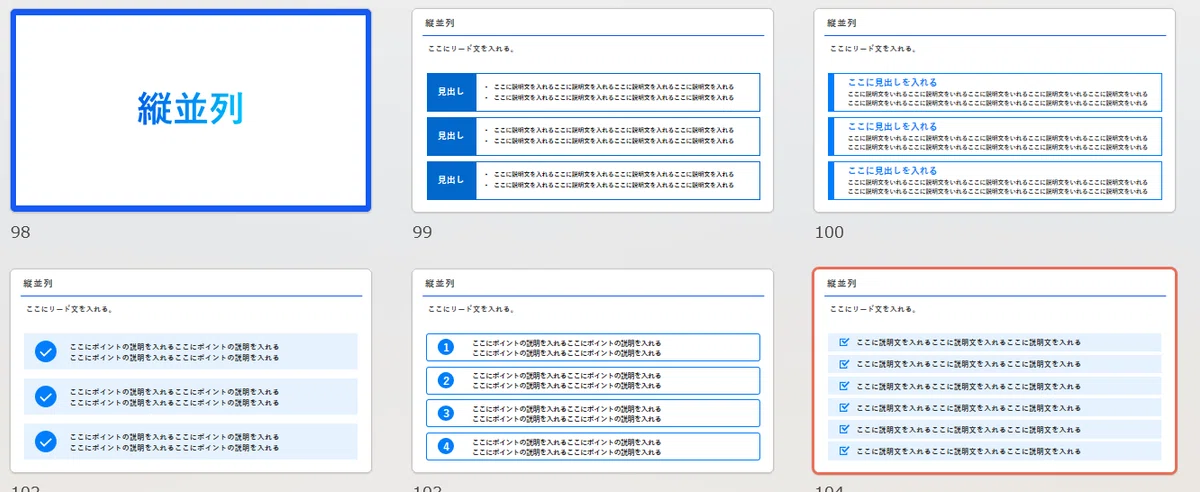The width and height of the screenshot is (1200, 492).
Task: Click the middle round checkmark icon
Action: 46,397
